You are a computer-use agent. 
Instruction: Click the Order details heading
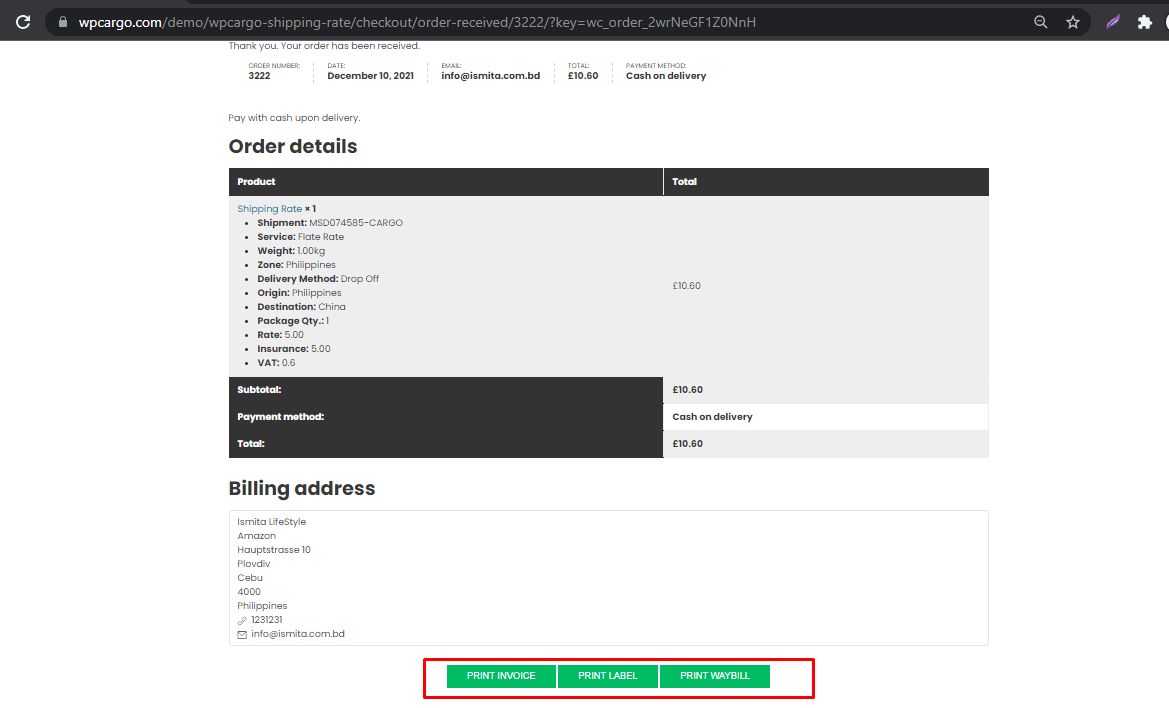[293, 146]
